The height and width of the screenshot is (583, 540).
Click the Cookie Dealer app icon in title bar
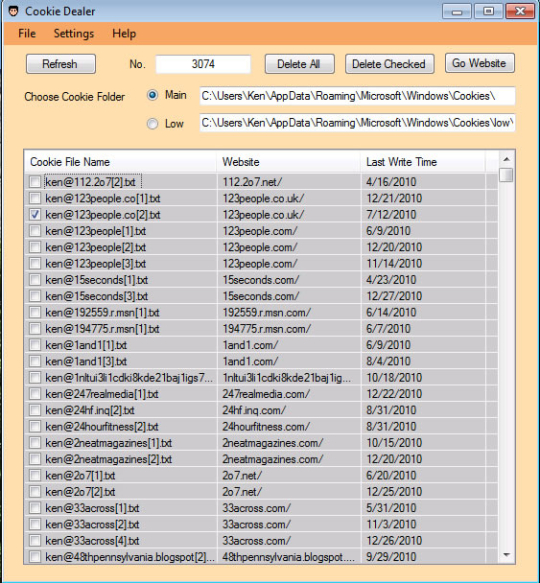[13, 11]
